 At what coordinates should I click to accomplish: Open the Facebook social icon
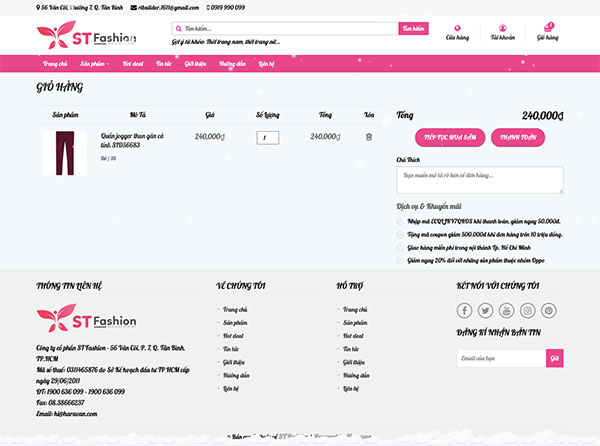tap(464, 310)
